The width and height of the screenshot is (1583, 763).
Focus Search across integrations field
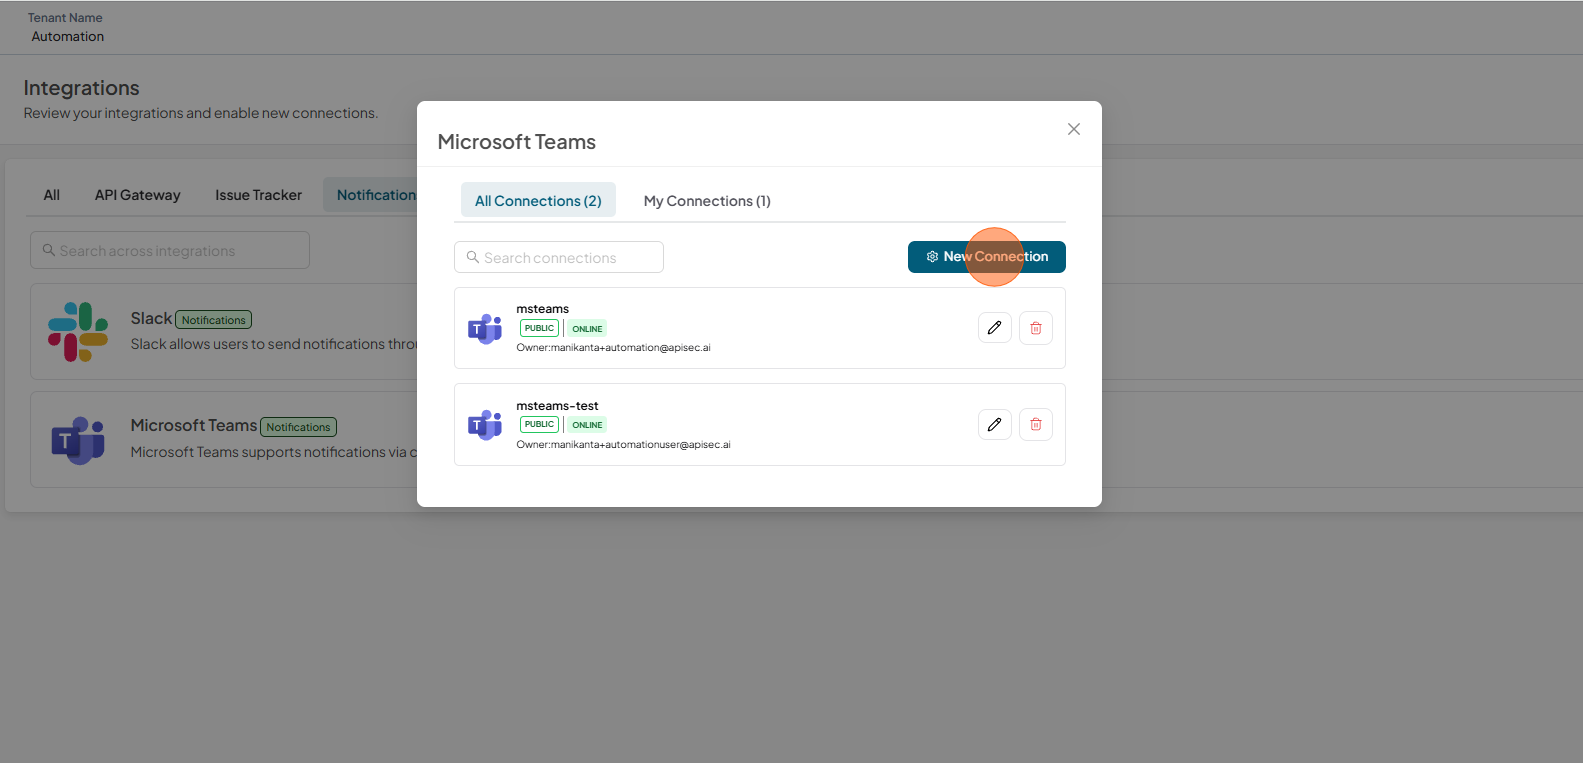pos(170,250)
